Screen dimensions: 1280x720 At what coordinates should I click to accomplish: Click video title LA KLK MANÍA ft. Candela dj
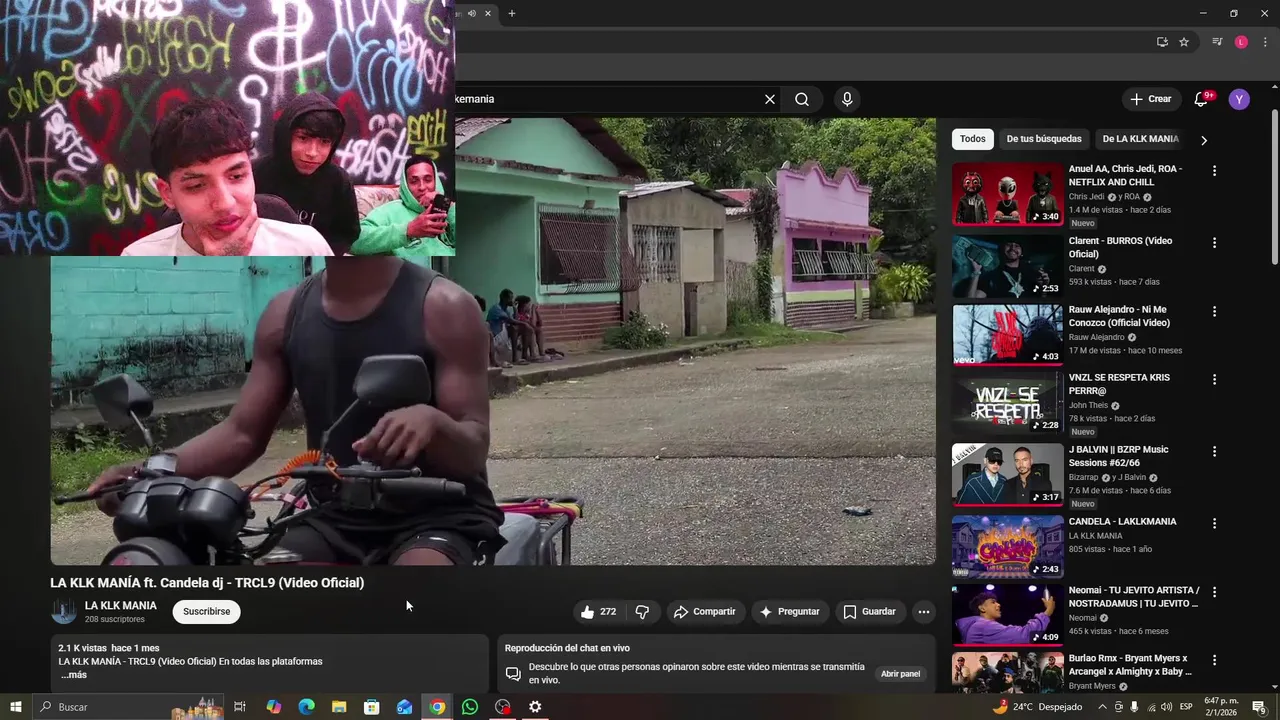207,582
